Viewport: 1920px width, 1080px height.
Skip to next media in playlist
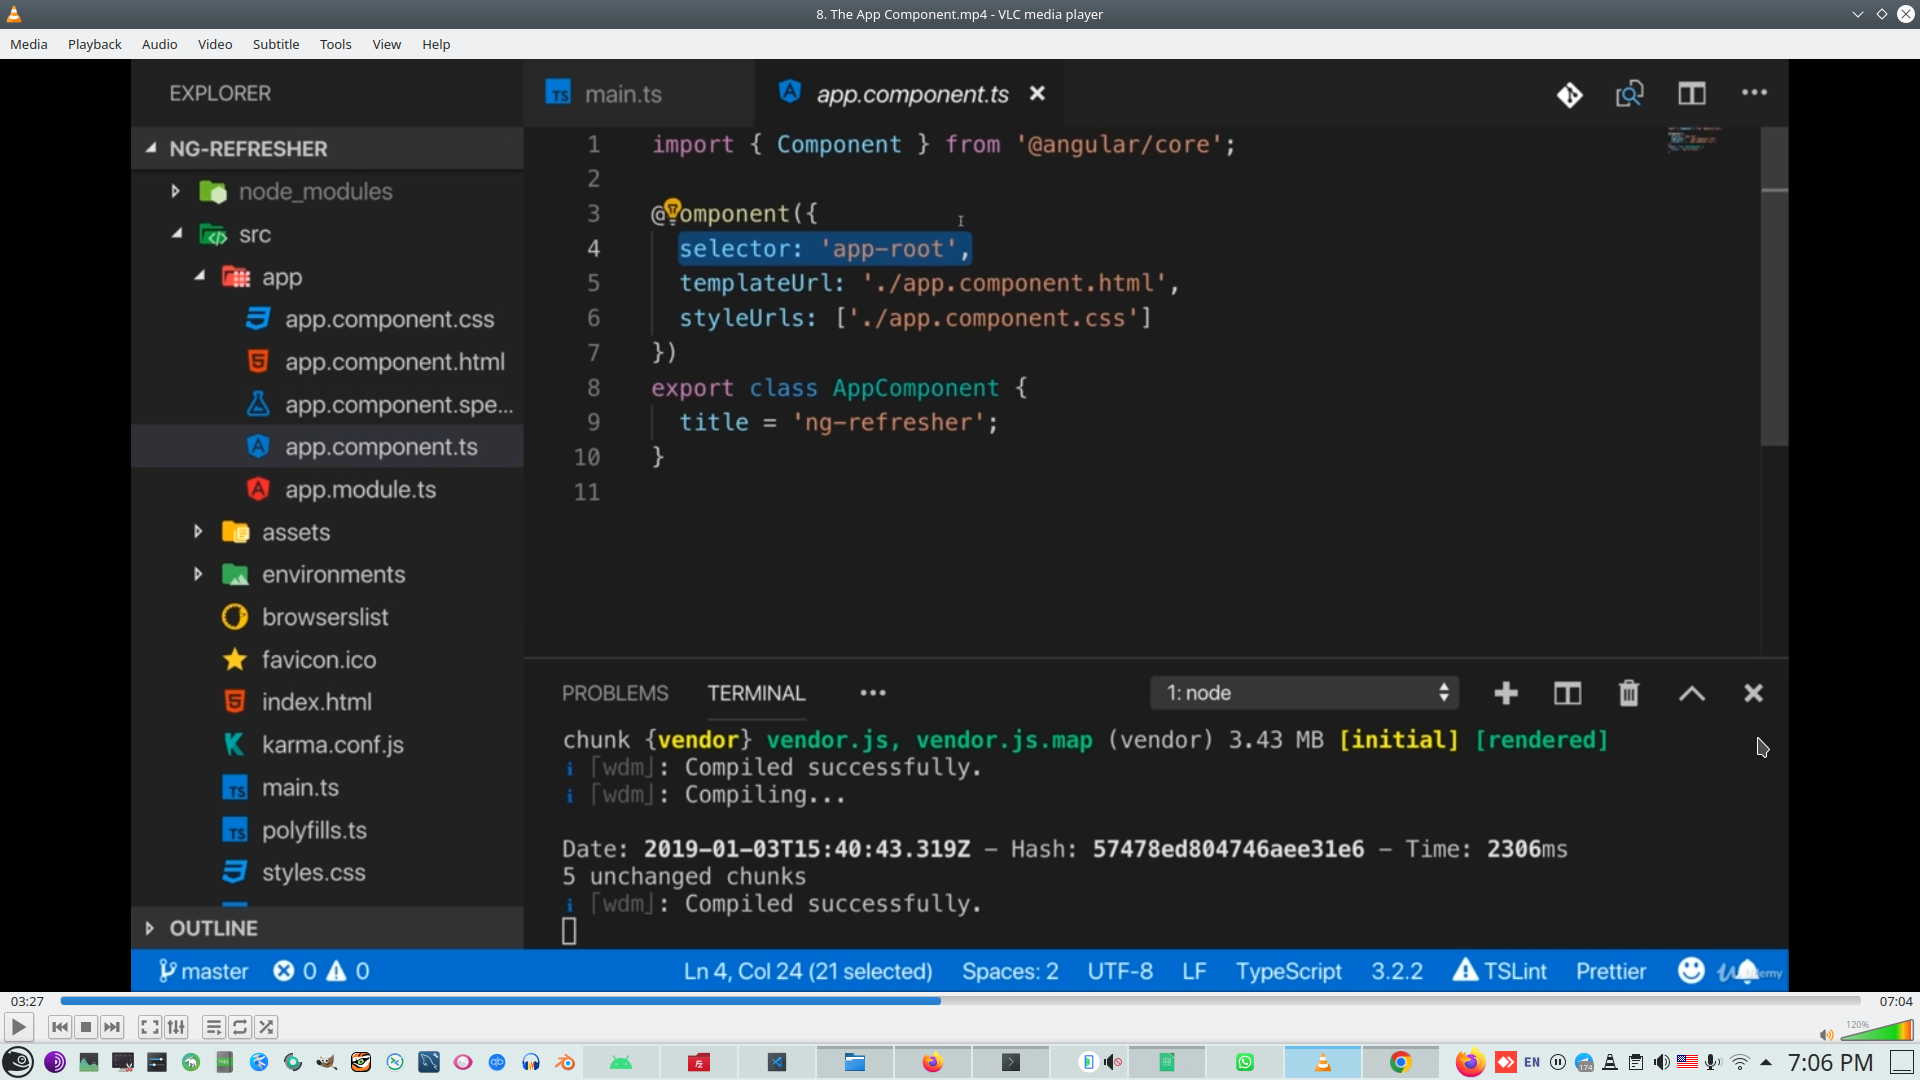tap(112, 1027)
